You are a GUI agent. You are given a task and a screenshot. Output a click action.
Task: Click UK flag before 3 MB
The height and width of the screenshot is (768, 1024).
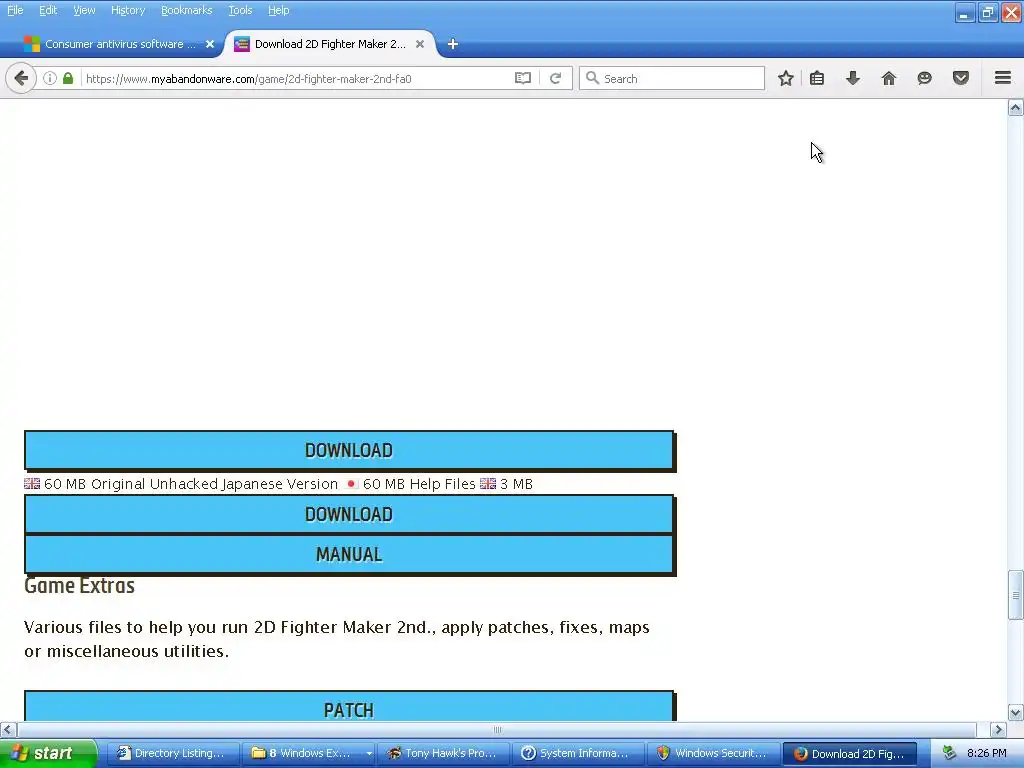coord(488,484)
